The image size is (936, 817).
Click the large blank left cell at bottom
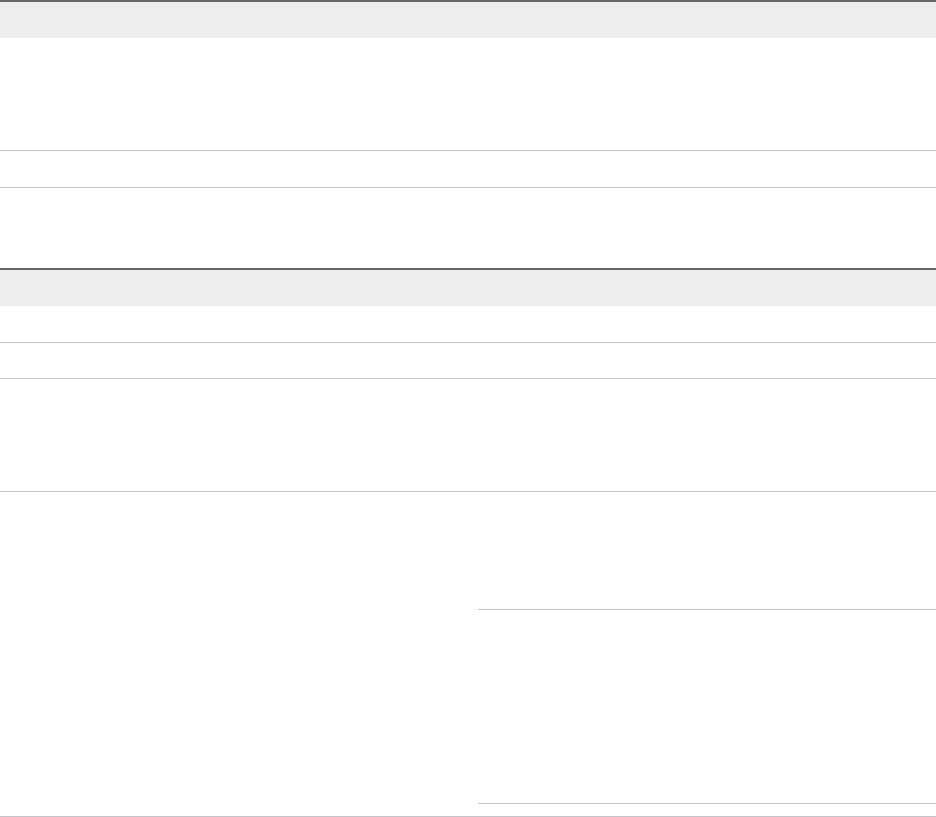click(238, 654)
